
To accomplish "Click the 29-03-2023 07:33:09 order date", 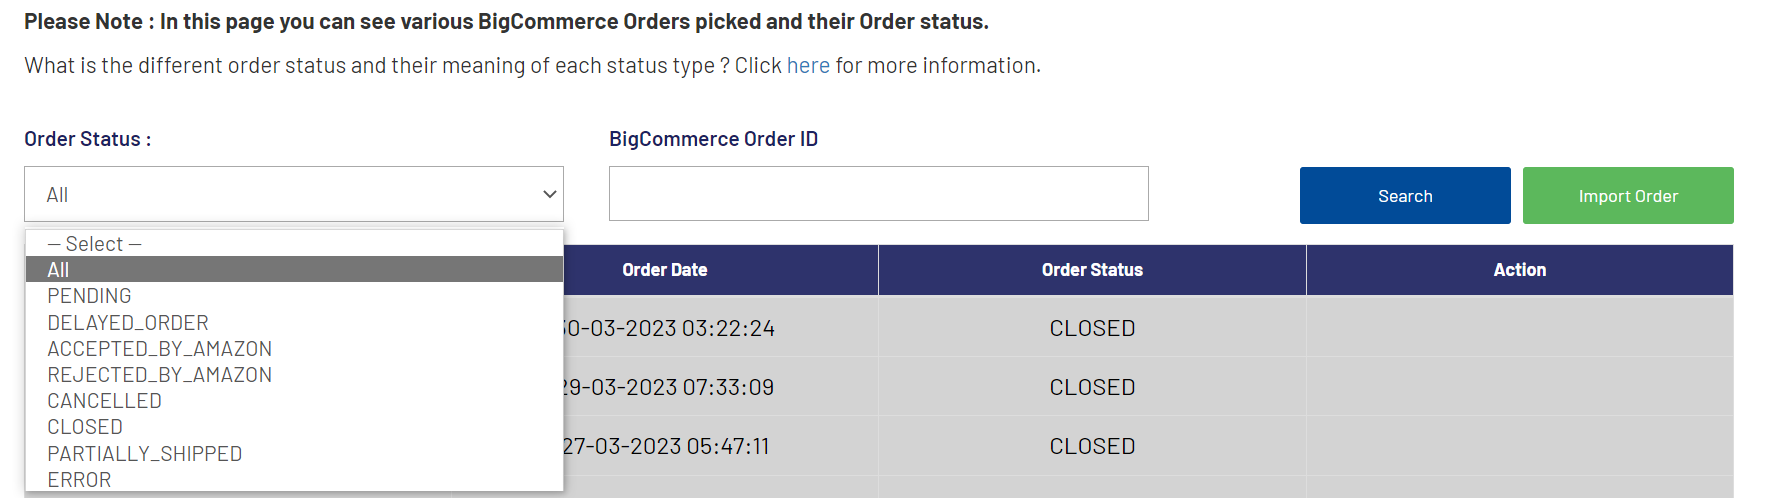I will (668, 387).
